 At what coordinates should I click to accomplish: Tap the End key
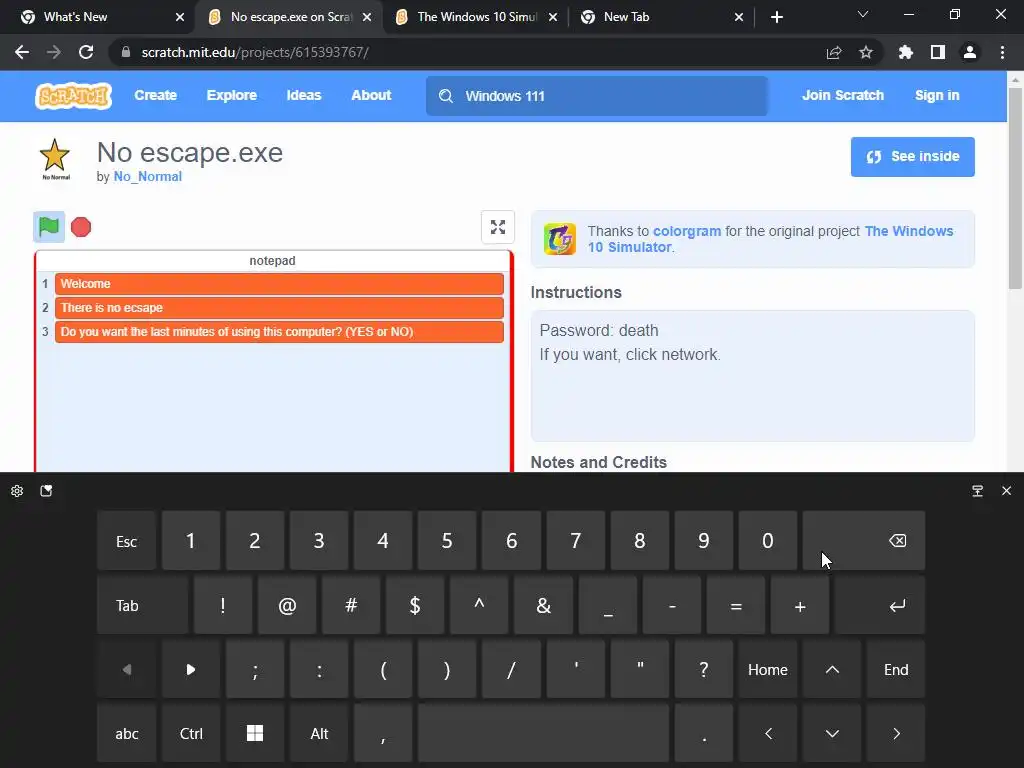pos(896,669)
